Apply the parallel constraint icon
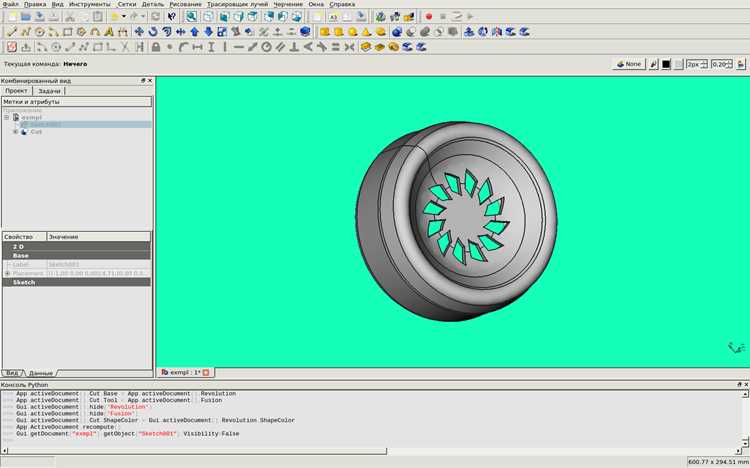Image resolution: width=750 pixels, height=468 pixels. (x=280, y=47)
